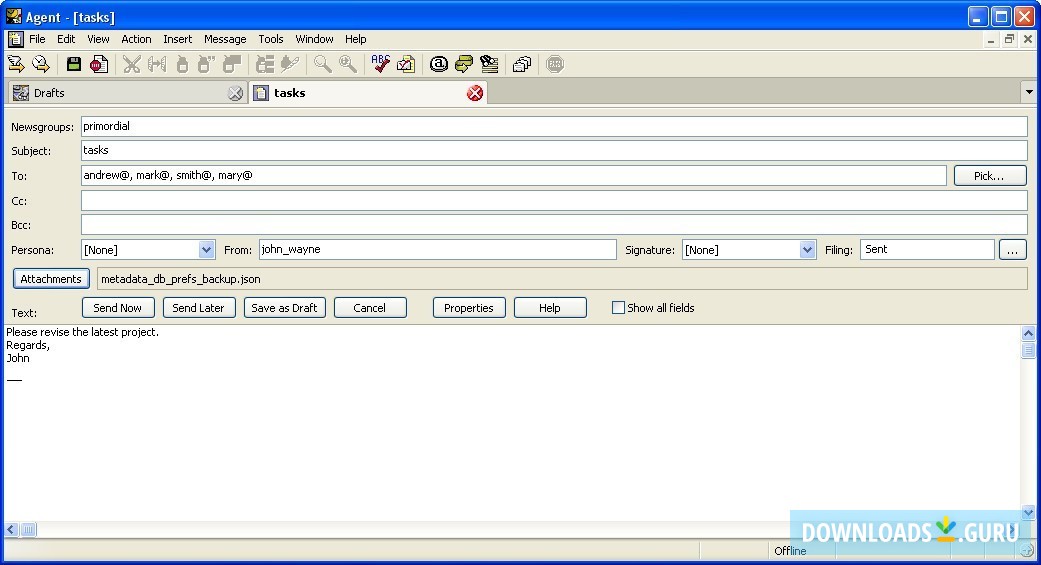Click into the Subject field
Screen dimensions: 1041x565
pos(554,150)
